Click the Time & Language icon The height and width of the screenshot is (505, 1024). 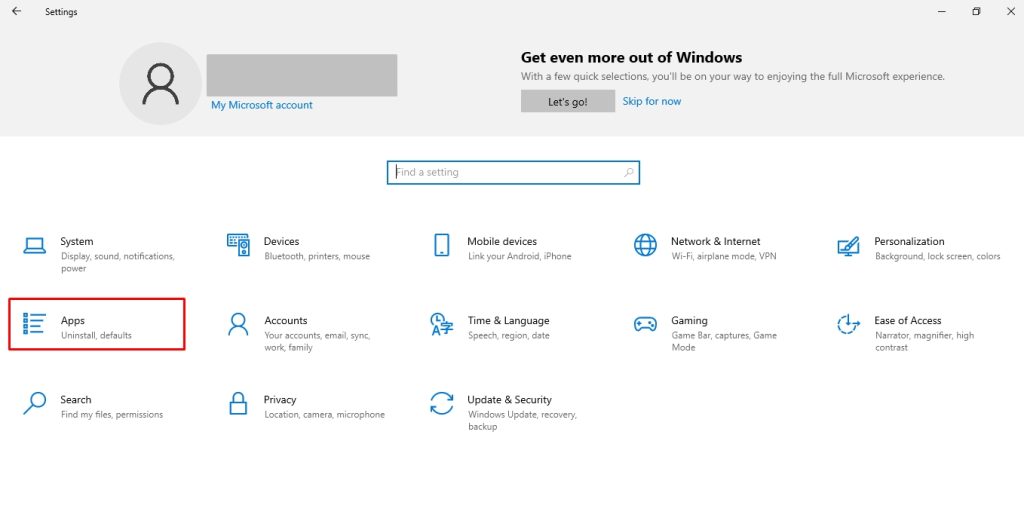click(x=441, y=324)
